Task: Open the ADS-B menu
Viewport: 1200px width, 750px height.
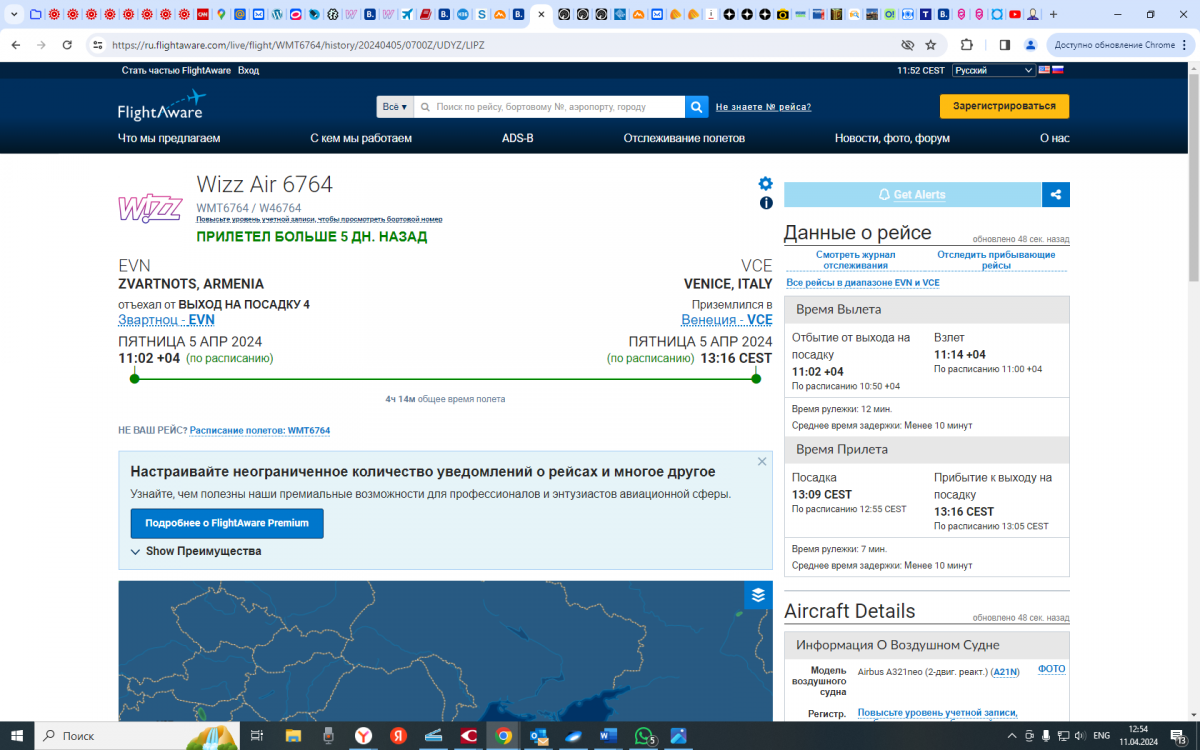Action: [x=518, y=138]
